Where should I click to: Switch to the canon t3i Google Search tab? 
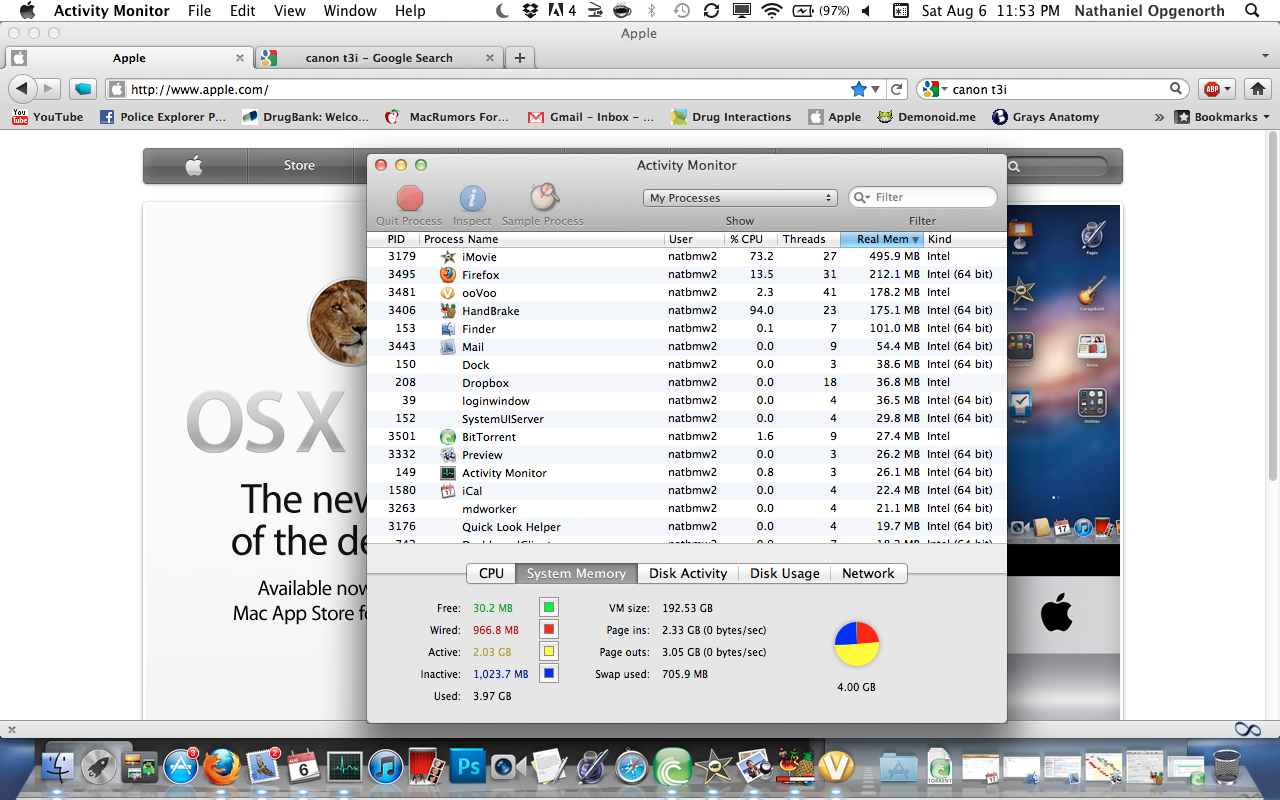click(380, 58)
